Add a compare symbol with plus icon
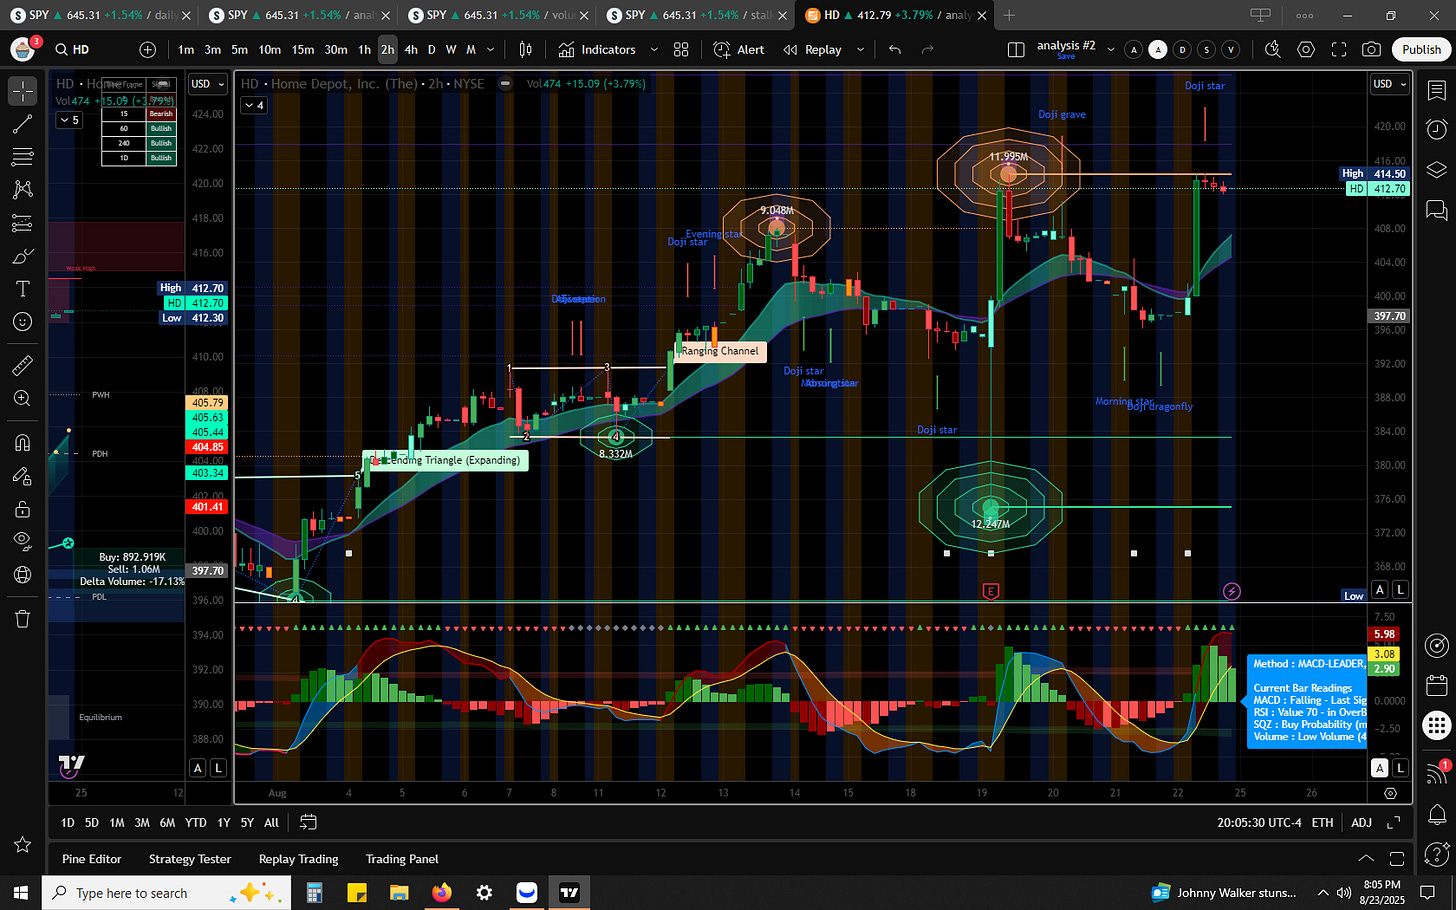Image resolution: width=1456 pixels, height=910 pixels. tap(148, 50)
